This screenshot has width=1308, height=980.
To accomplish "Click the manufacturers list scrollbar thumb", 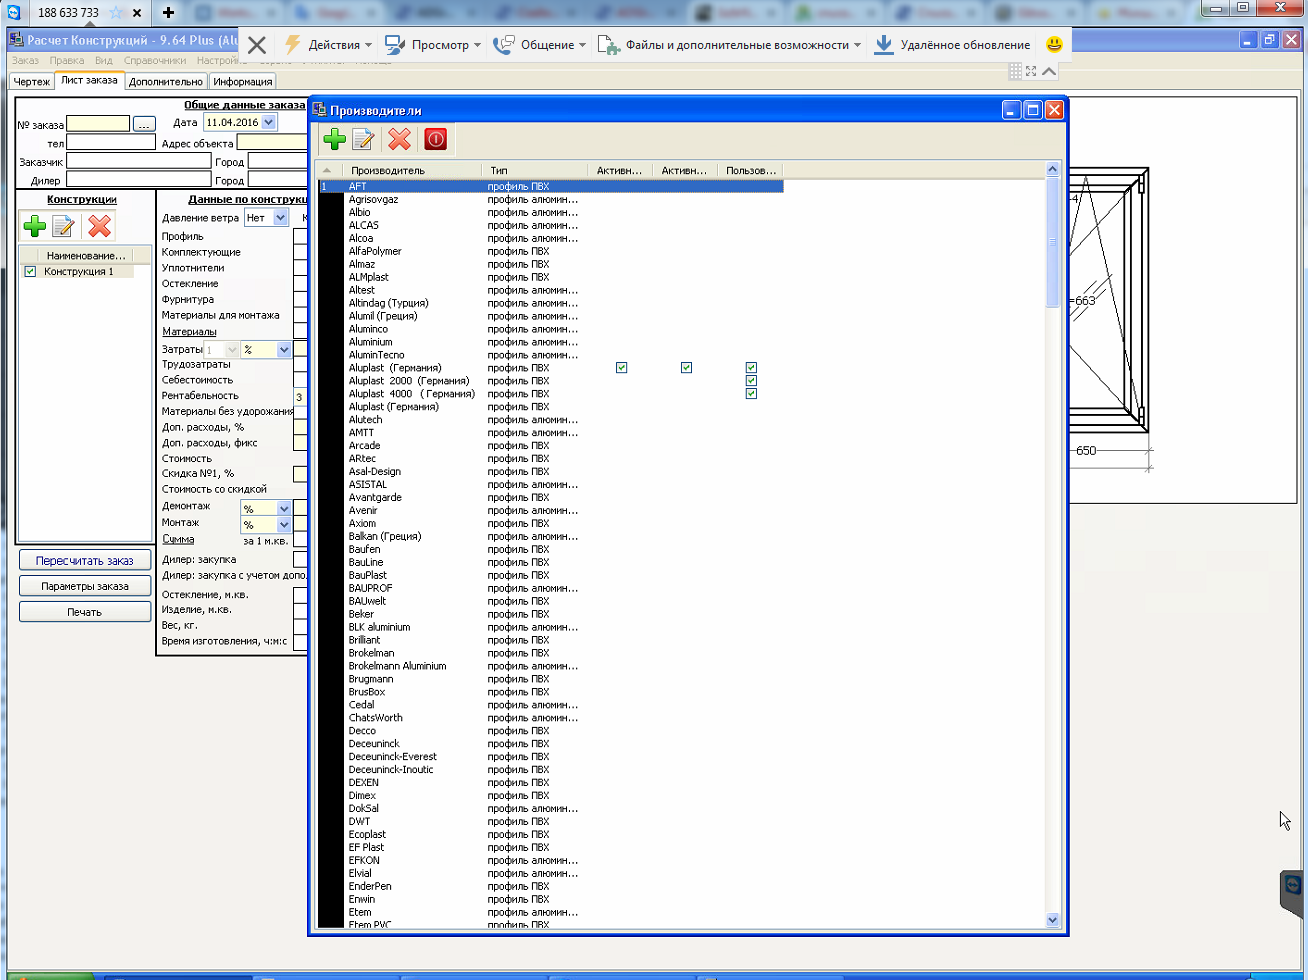I will click(1052, 243).
